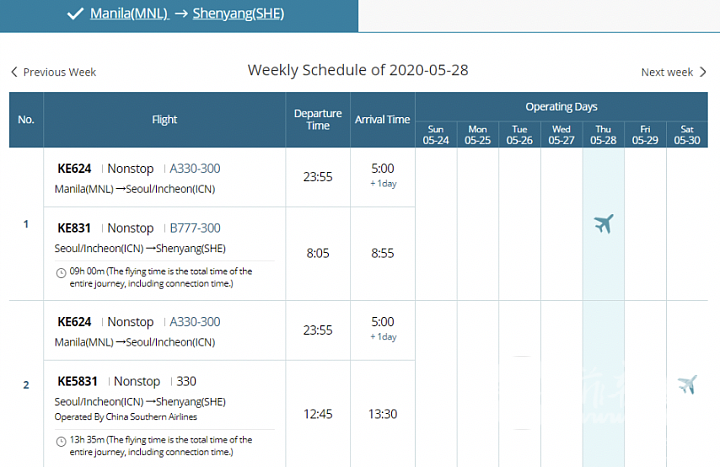
Task: Click the Saturday airplane icon for route 2
Action: pyautogui.click(x=687, y=384)
